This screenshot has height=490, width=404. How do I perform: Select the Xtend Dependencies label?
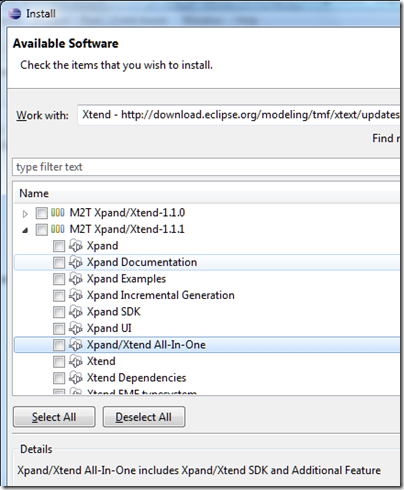(x=136, y=378)
